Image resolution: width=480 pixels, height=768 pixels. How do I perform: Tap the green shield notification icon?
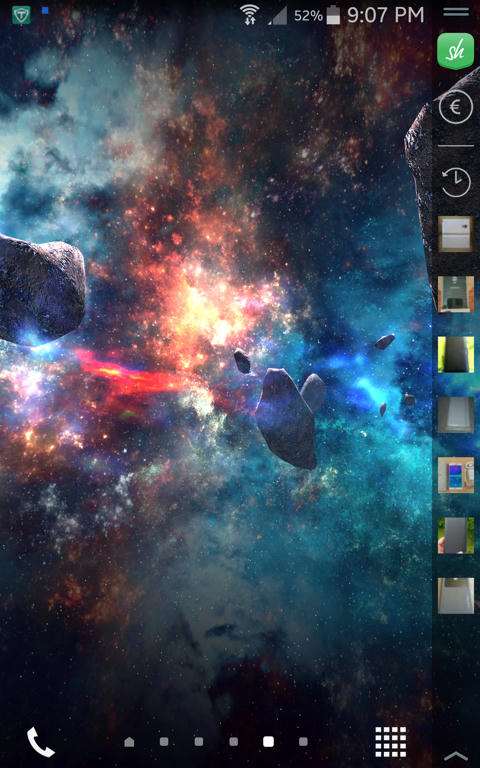pos(21,15)
